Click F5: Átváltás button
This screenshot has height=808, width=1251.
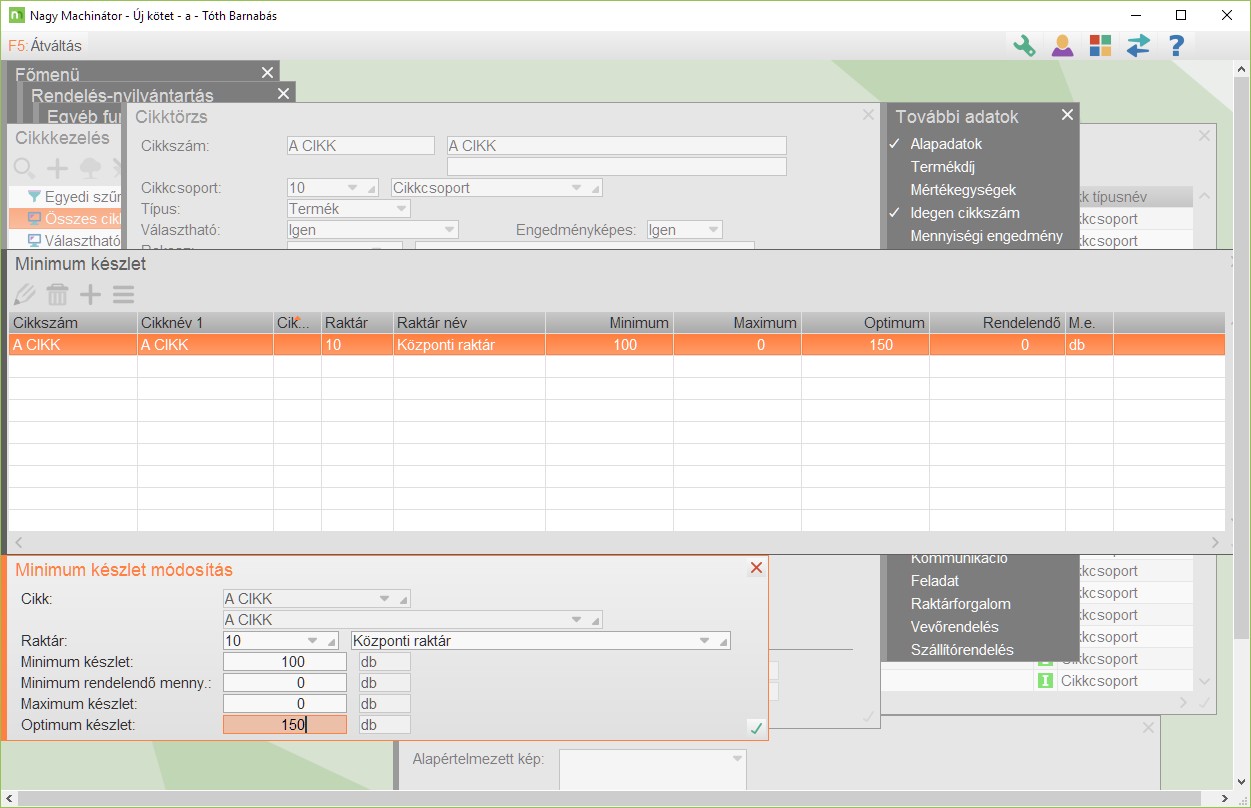pyautogui.click(x=45, y=45)
